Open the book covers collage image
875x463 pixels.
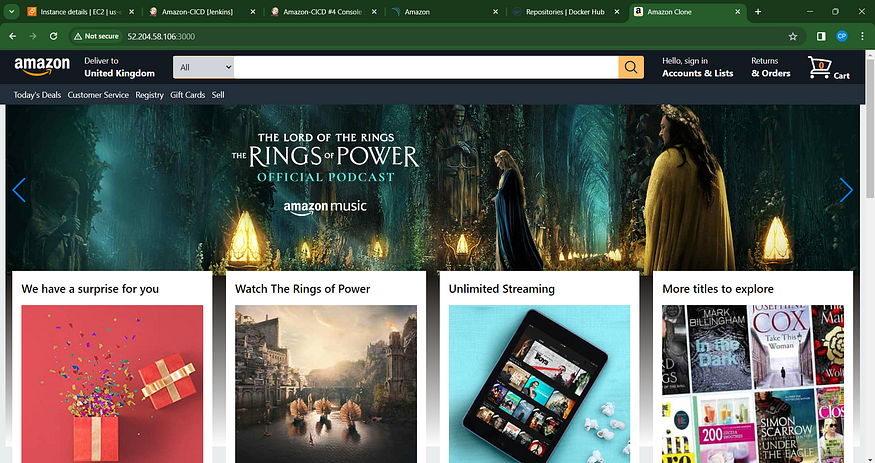coord(753,384)
